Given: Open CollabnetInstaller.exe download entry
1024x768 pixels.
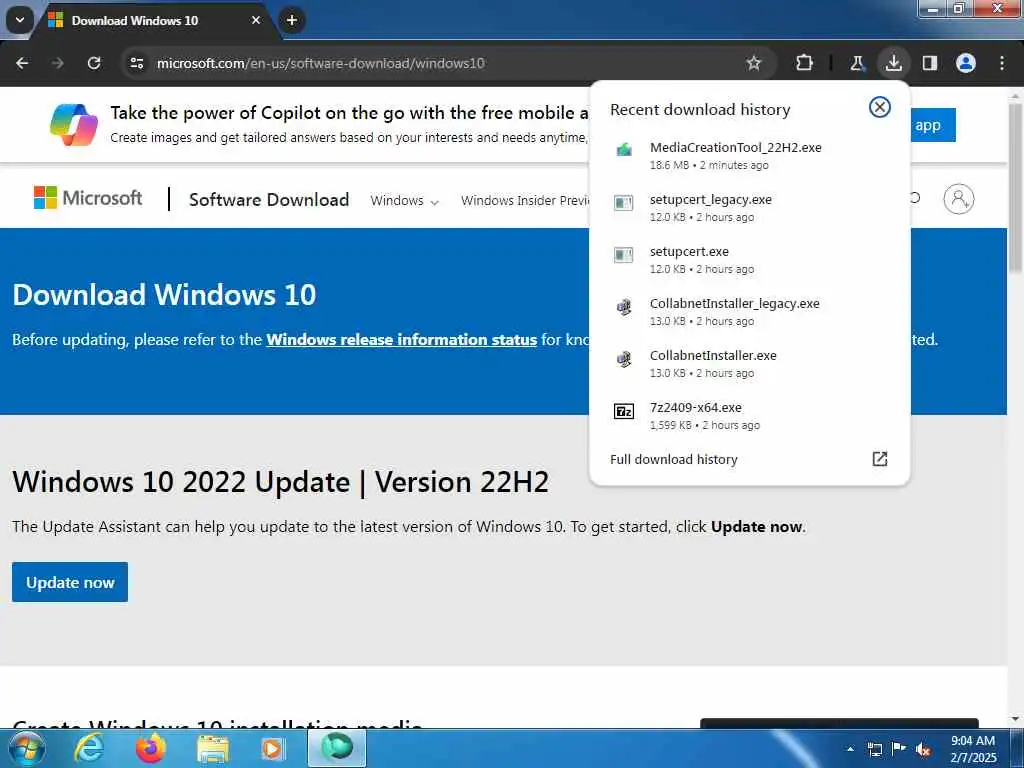Looking at the screenshot, I should pos(749,364).
